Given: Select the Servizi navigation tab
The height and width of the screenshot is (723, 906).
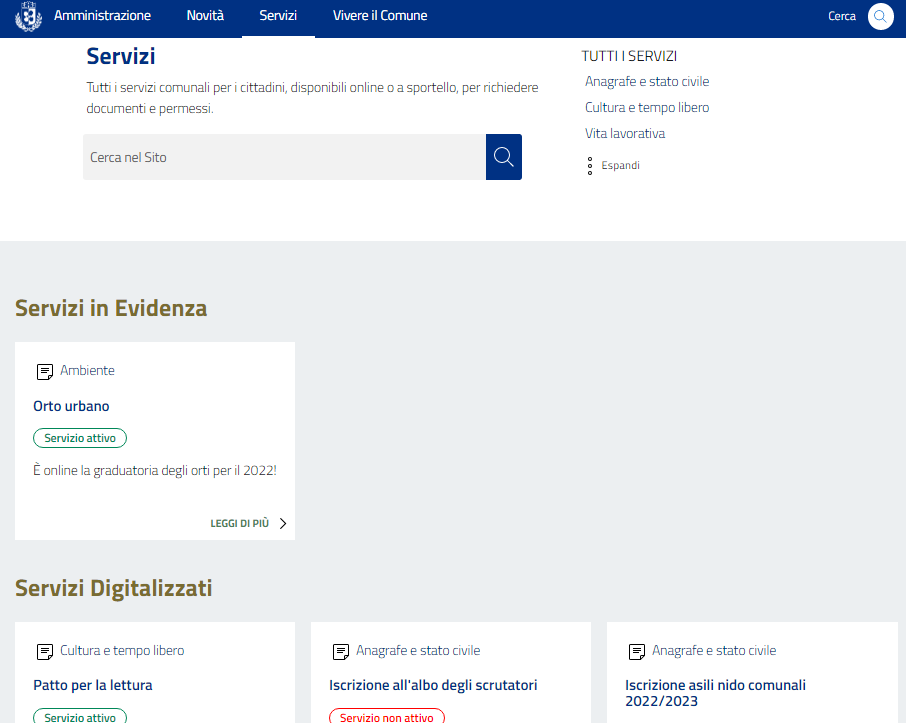Looking at the screenshot, I should point(278,16).
